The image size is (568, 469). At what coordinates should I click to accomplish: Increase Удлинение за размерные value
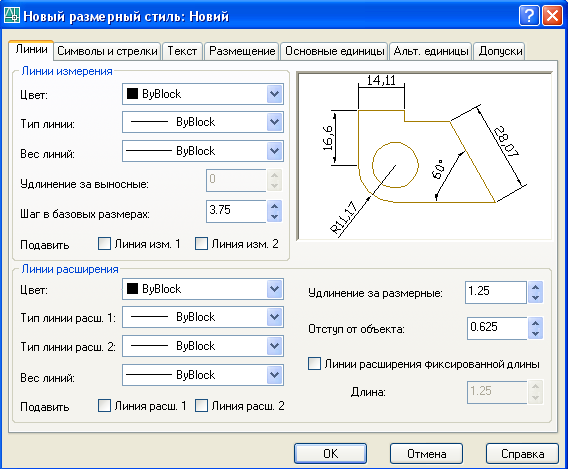point(535,287)
